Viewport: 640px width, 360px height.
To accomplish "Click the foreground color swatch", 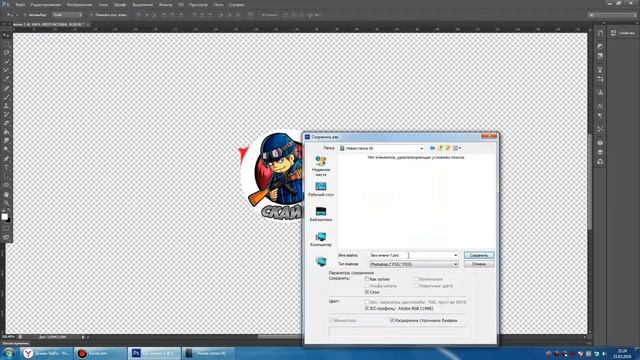I will (4, 217).
